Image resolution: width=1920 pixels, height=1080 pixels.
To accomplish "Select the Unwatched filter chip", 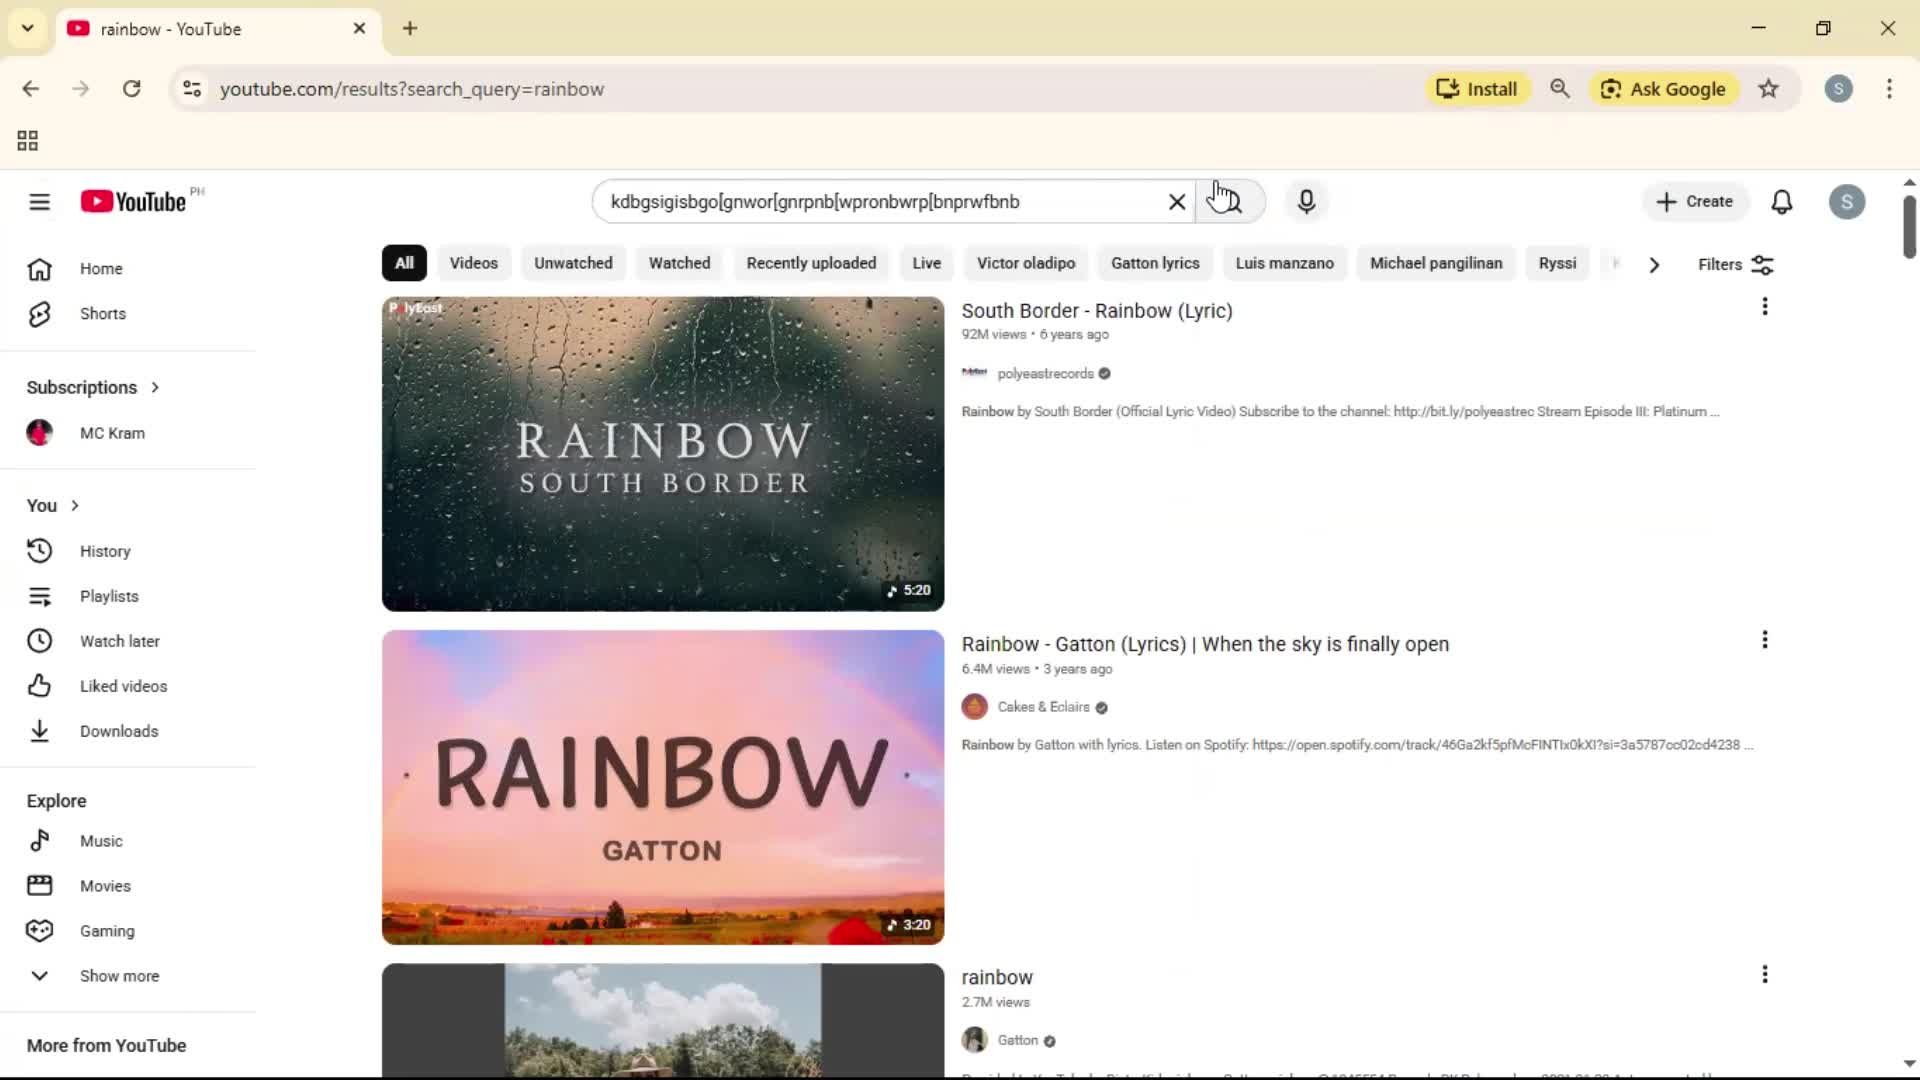I will click(572, 263).
